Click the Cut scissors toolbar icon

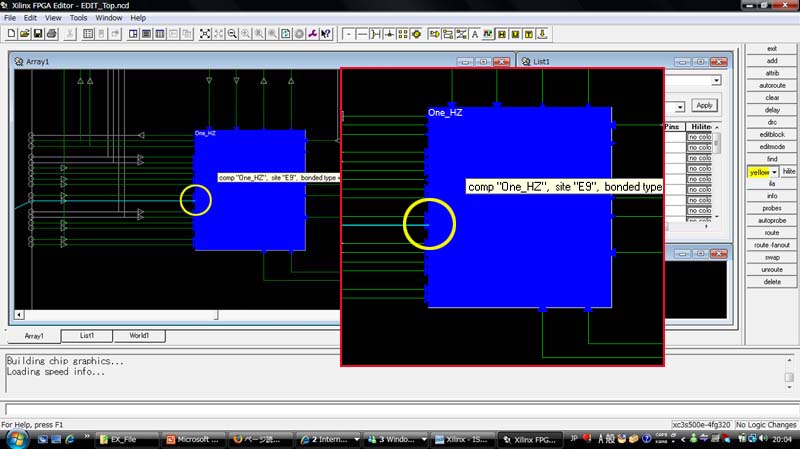[70, 34]
